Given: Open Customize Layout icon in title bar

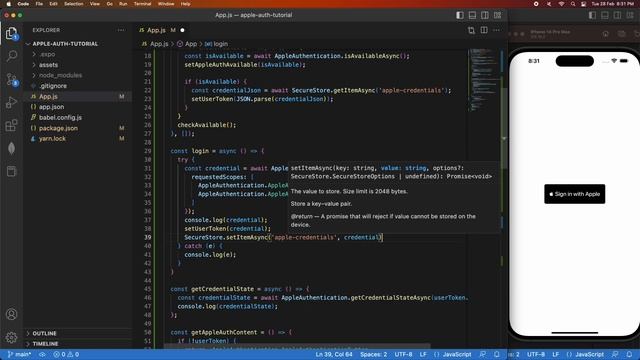Looking at the screenshot, I should point(498,15).
